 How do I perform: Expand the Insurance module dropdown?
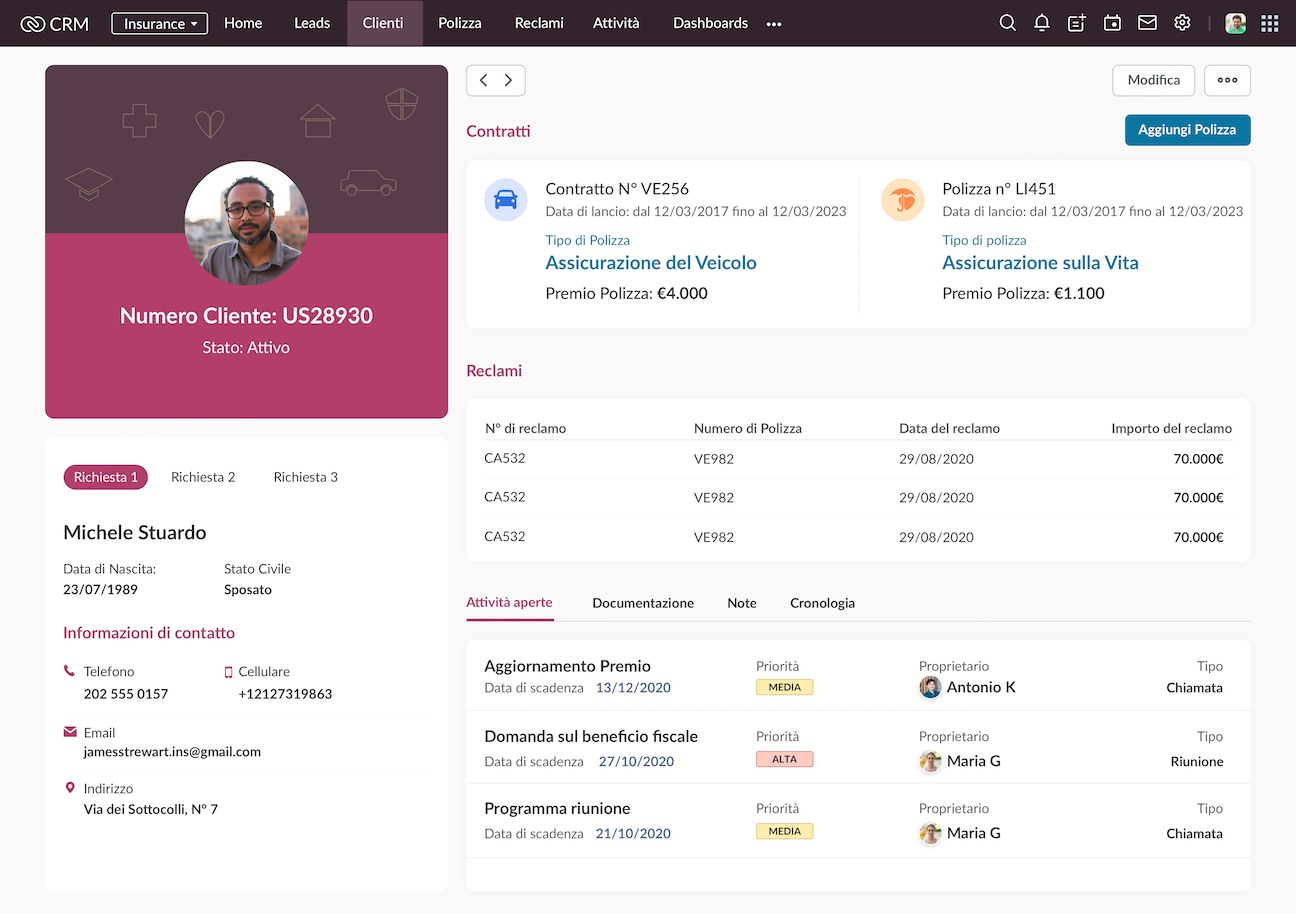(x=160, y=23)
